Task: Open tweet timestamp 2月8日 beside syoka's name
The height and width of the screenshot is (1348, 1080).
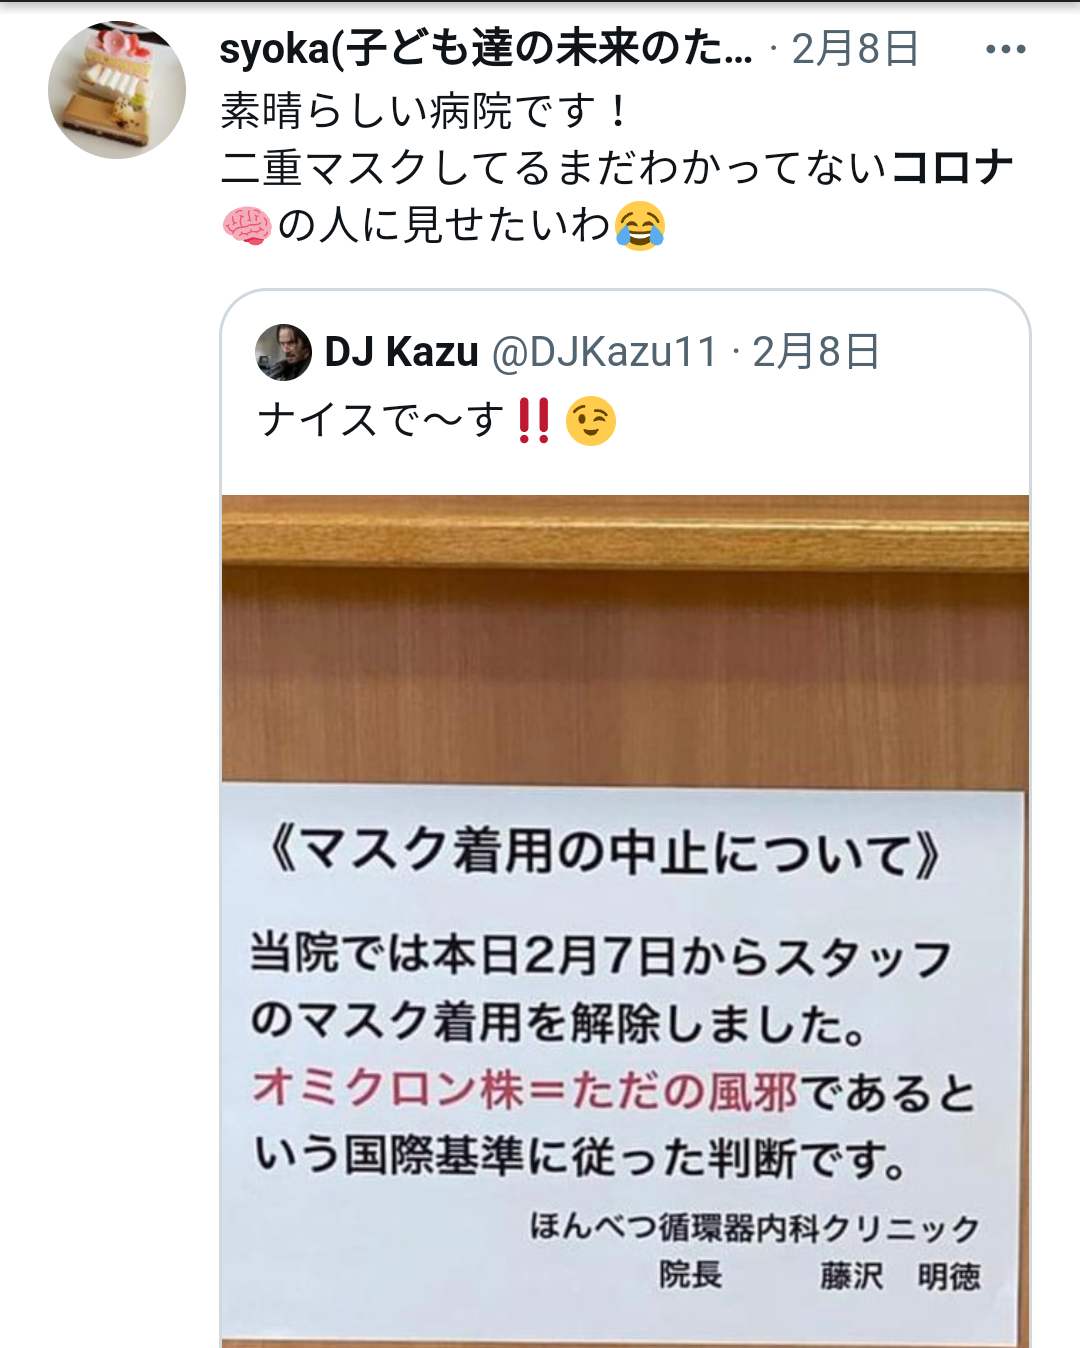Action: 855,48
